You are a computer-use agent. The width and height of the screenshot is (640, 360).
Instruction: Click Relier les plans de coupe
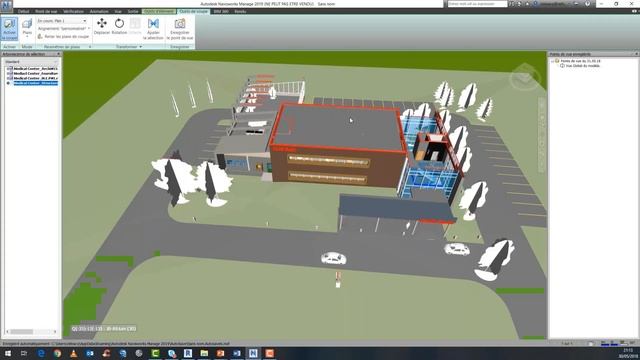pos(63,36)
